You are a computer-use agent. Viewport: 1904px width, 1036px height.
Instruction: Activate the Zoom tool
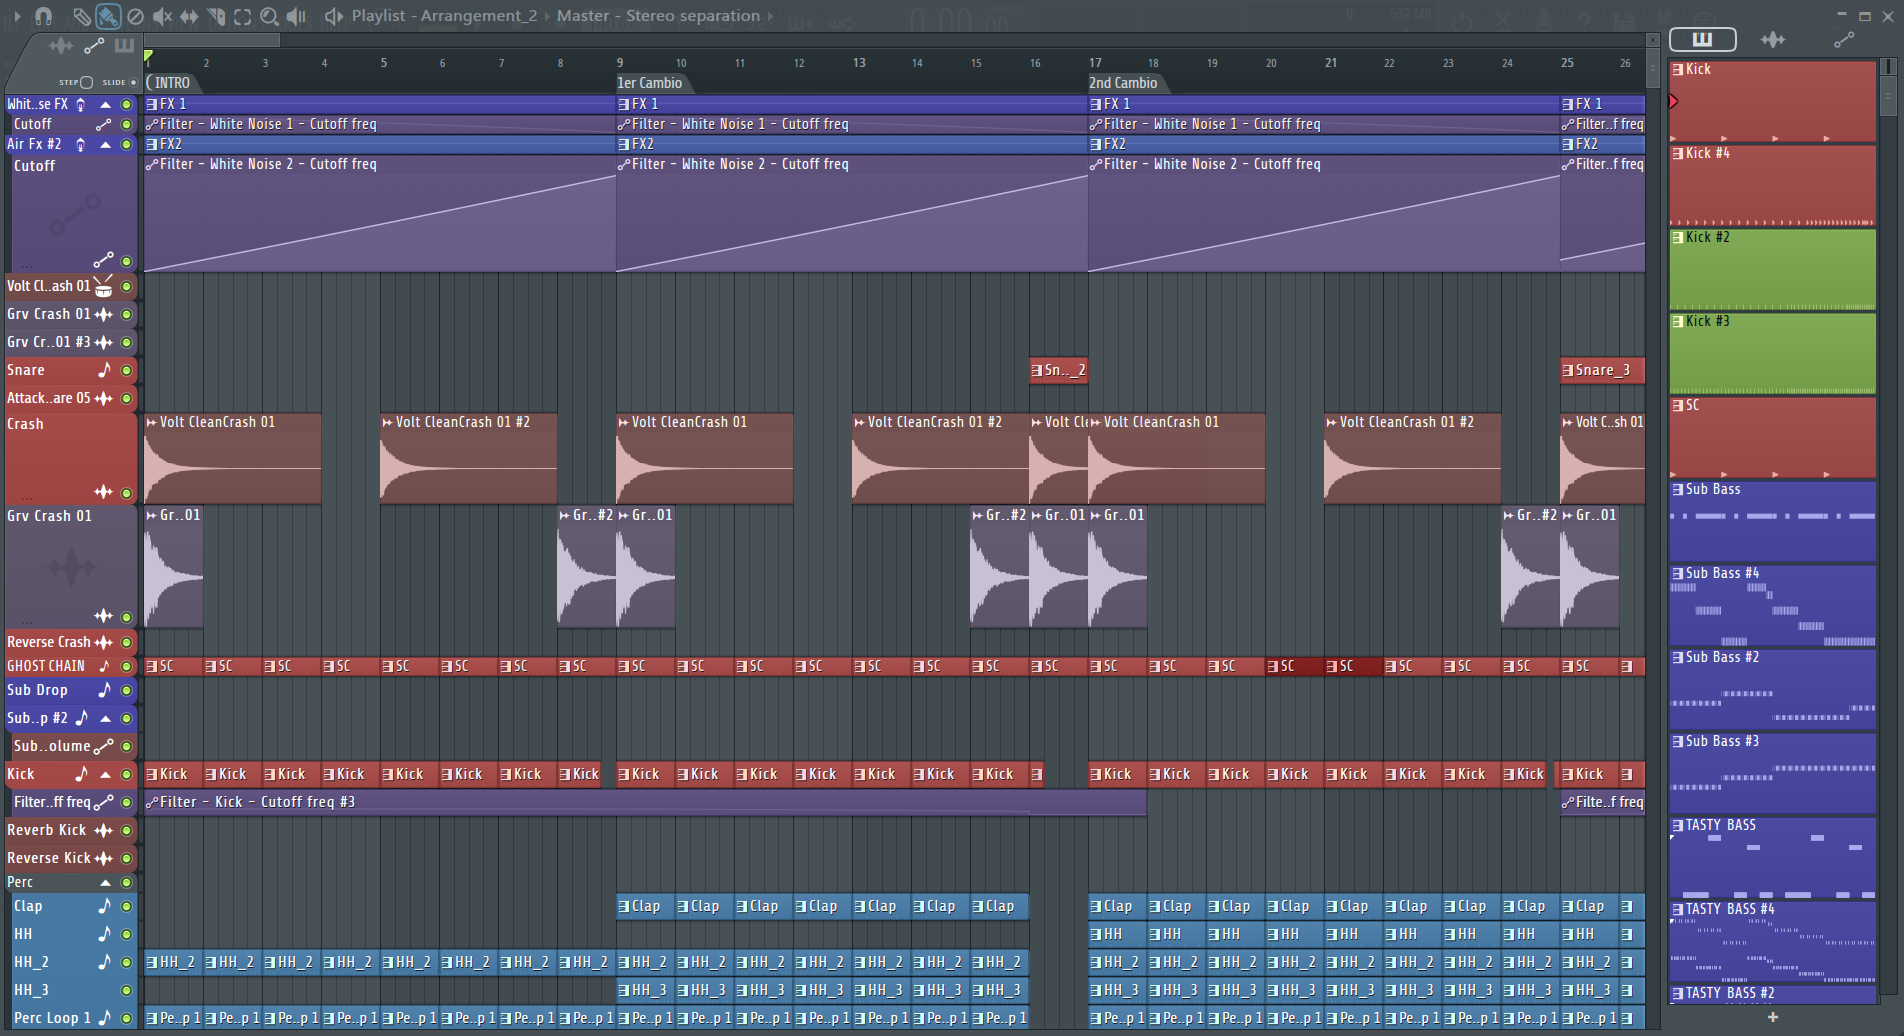click(x=268, y=16)
